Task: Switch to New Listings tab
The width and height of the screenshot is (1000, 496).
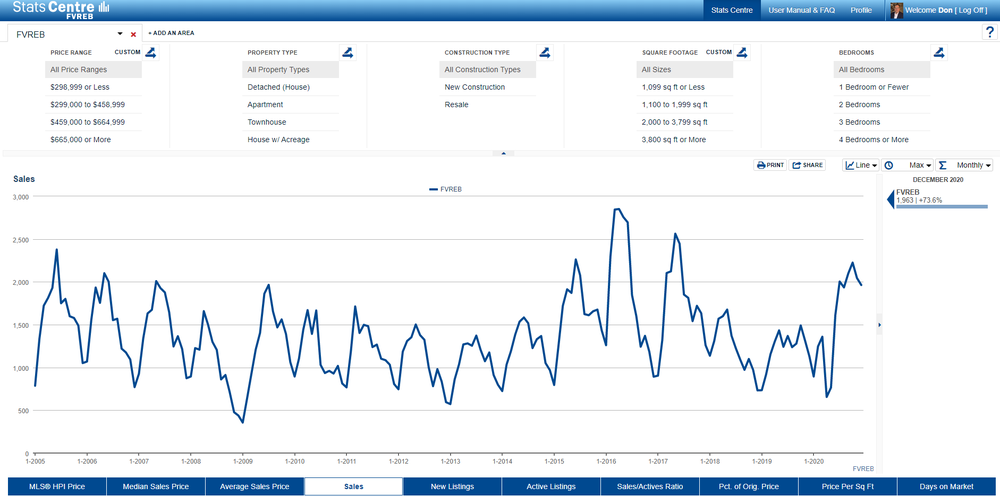Action: [x=452, y=486]
